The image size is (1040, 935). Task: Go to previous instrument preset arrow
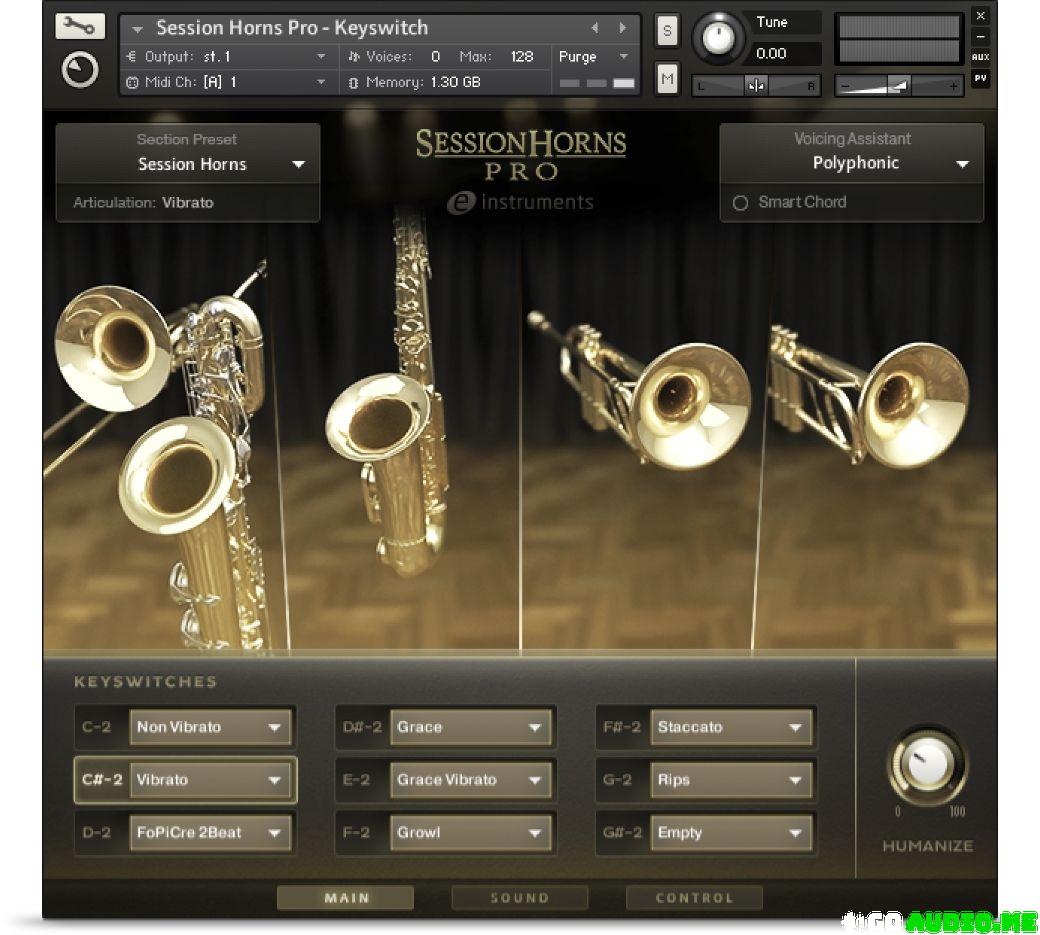[594, 28]
